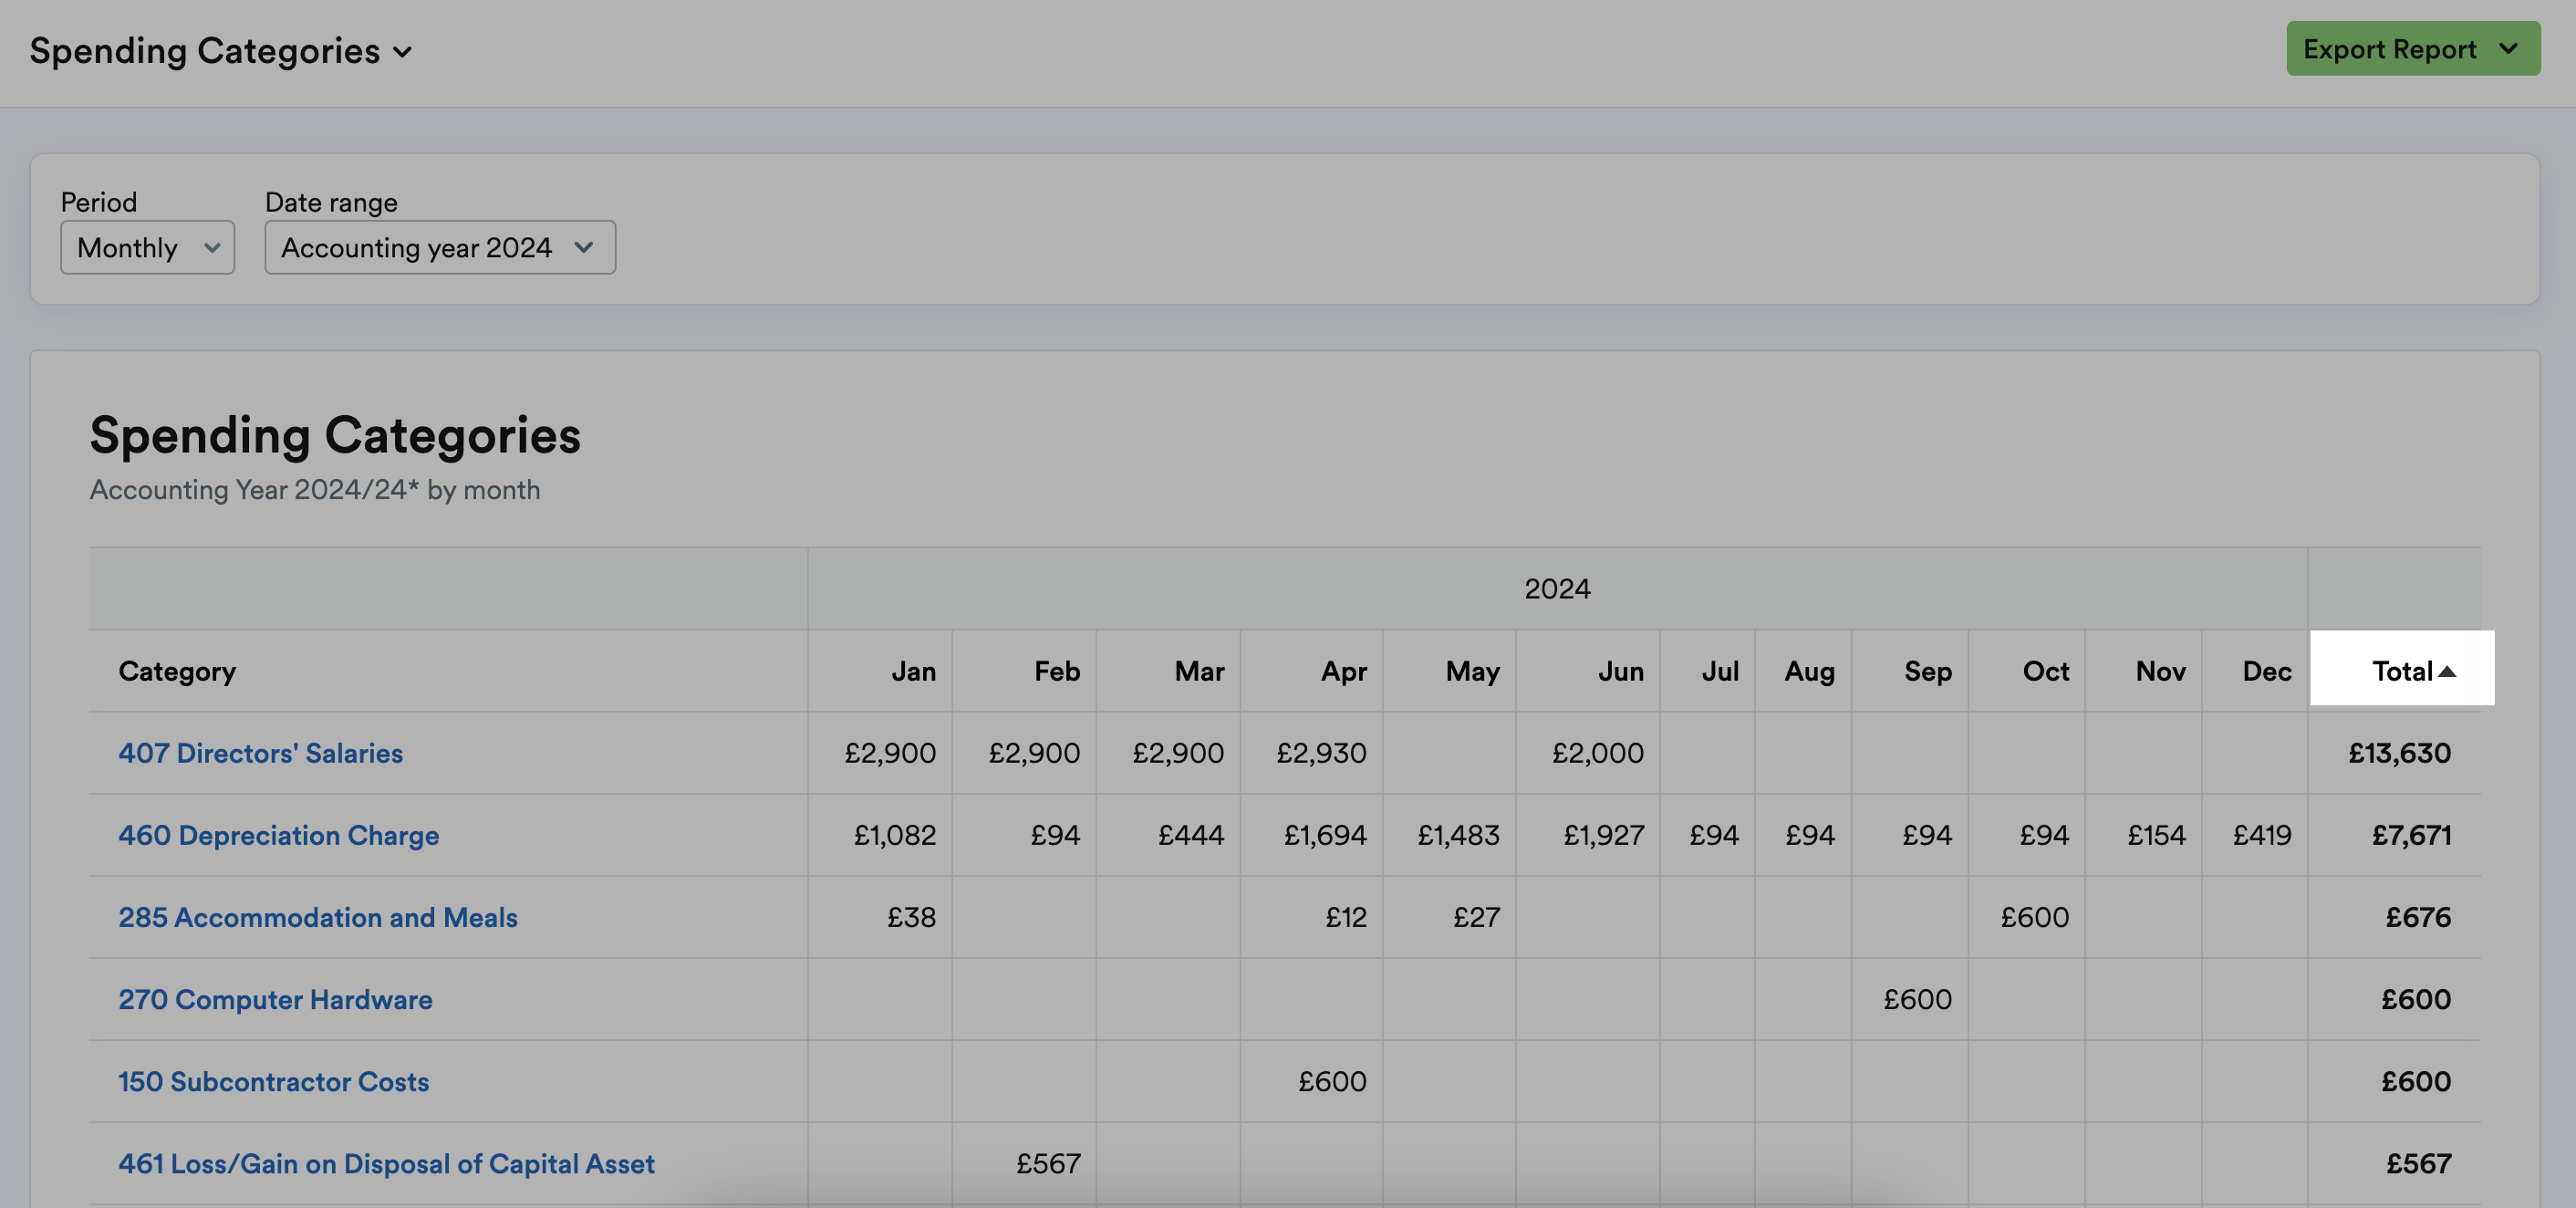
Task: Click the £444 March Depreciation Charge value
Action: pos(1191,835)
